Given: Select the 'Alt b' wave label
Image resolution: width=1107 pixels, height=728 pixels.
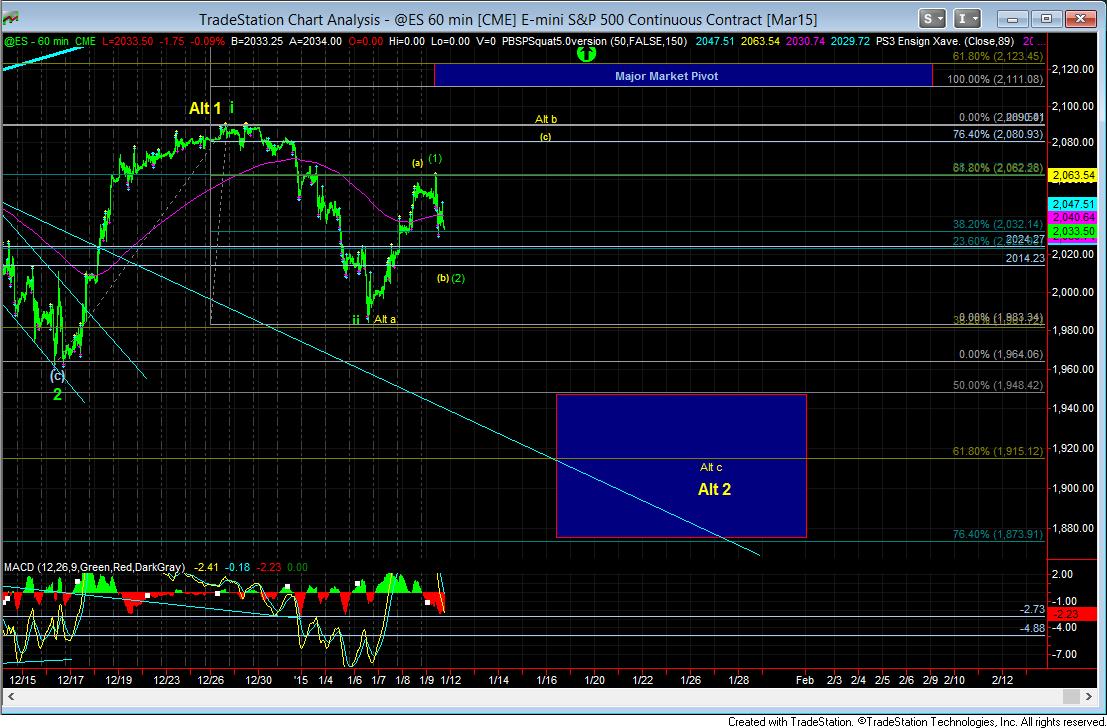Looking at the screenshot, I should (x=546, y=119).
